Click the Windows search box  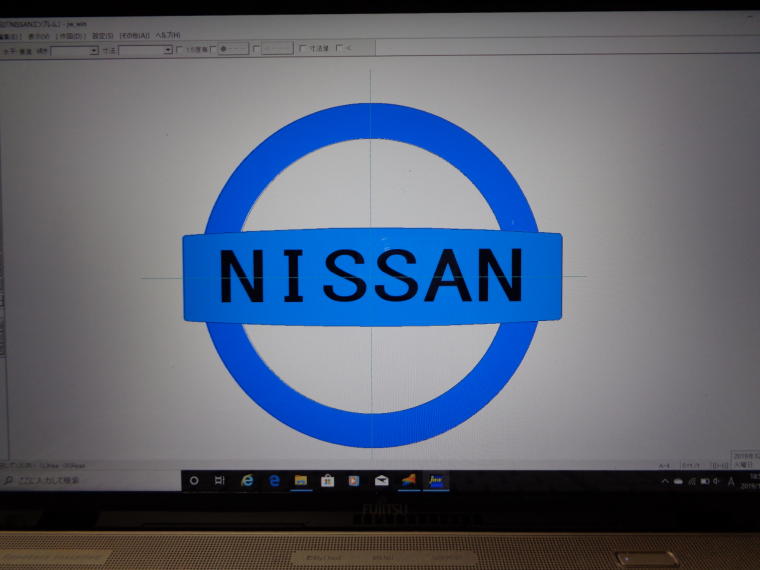(x=91, y=480)
